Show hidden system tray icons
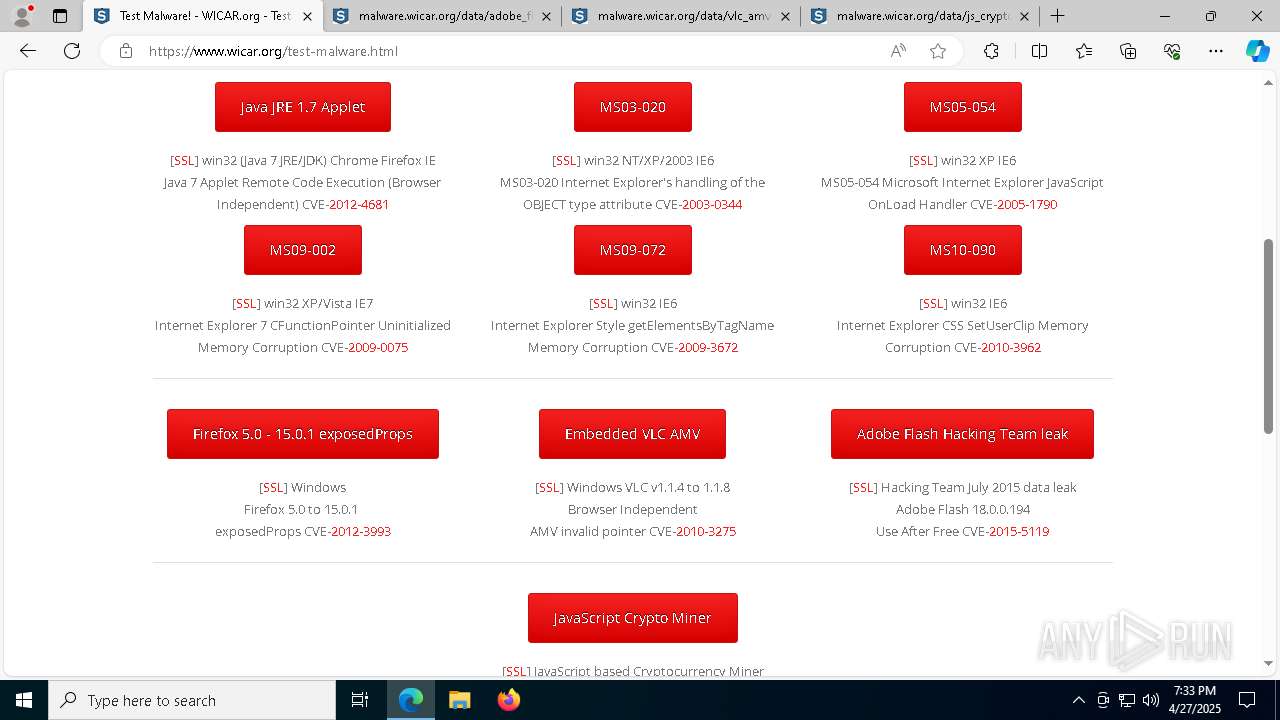This screenshot has height=720, width=1280. pyautogui.click(x=1078, y=700)
